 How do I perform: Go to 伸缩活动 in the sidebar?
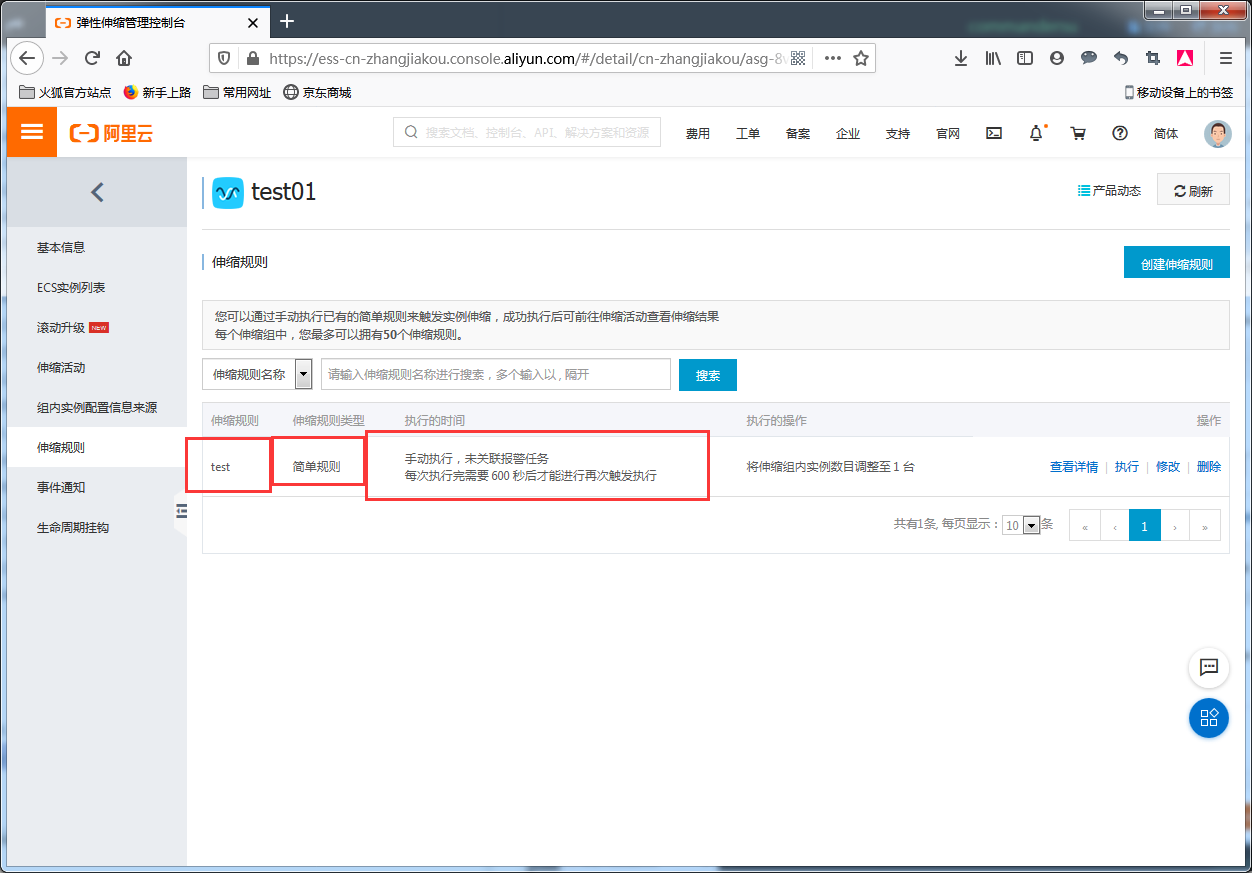(x=61, y=368)
